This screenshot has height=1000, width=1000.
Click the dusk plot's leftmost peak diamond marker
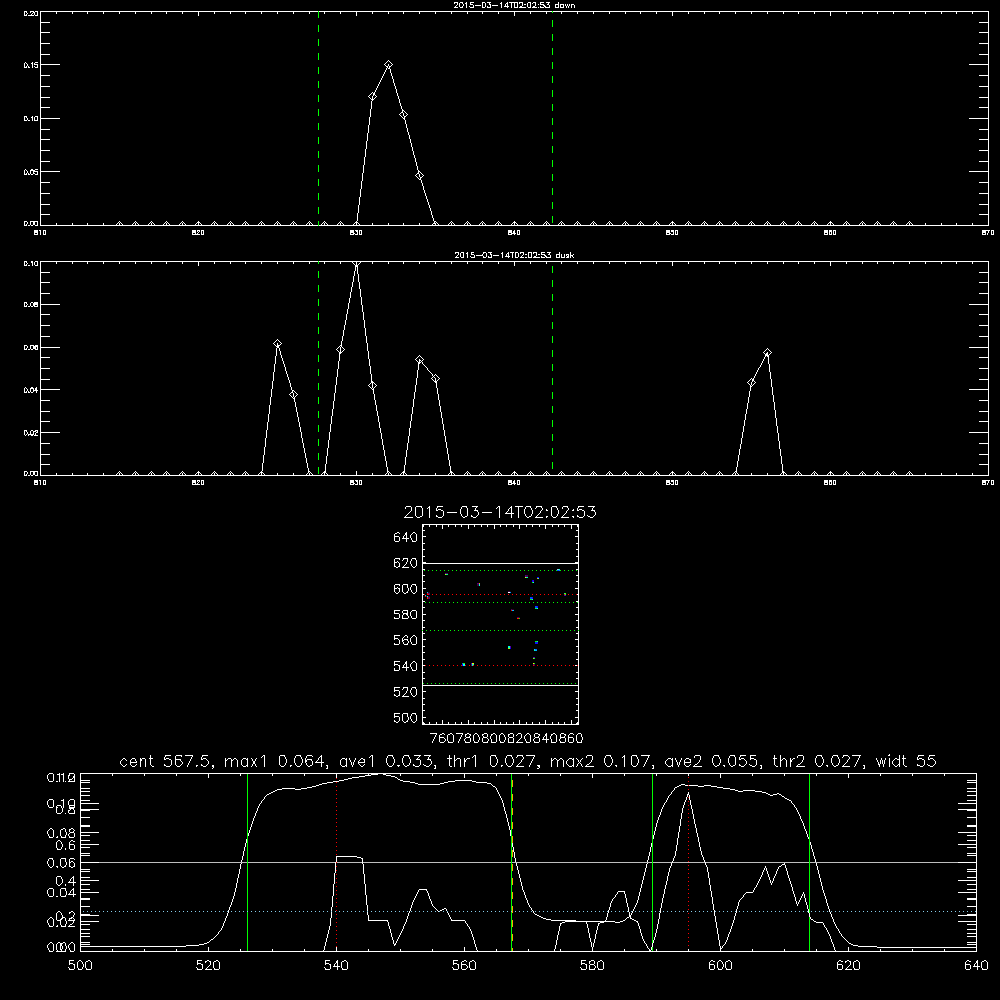click(x=277, y=344)
